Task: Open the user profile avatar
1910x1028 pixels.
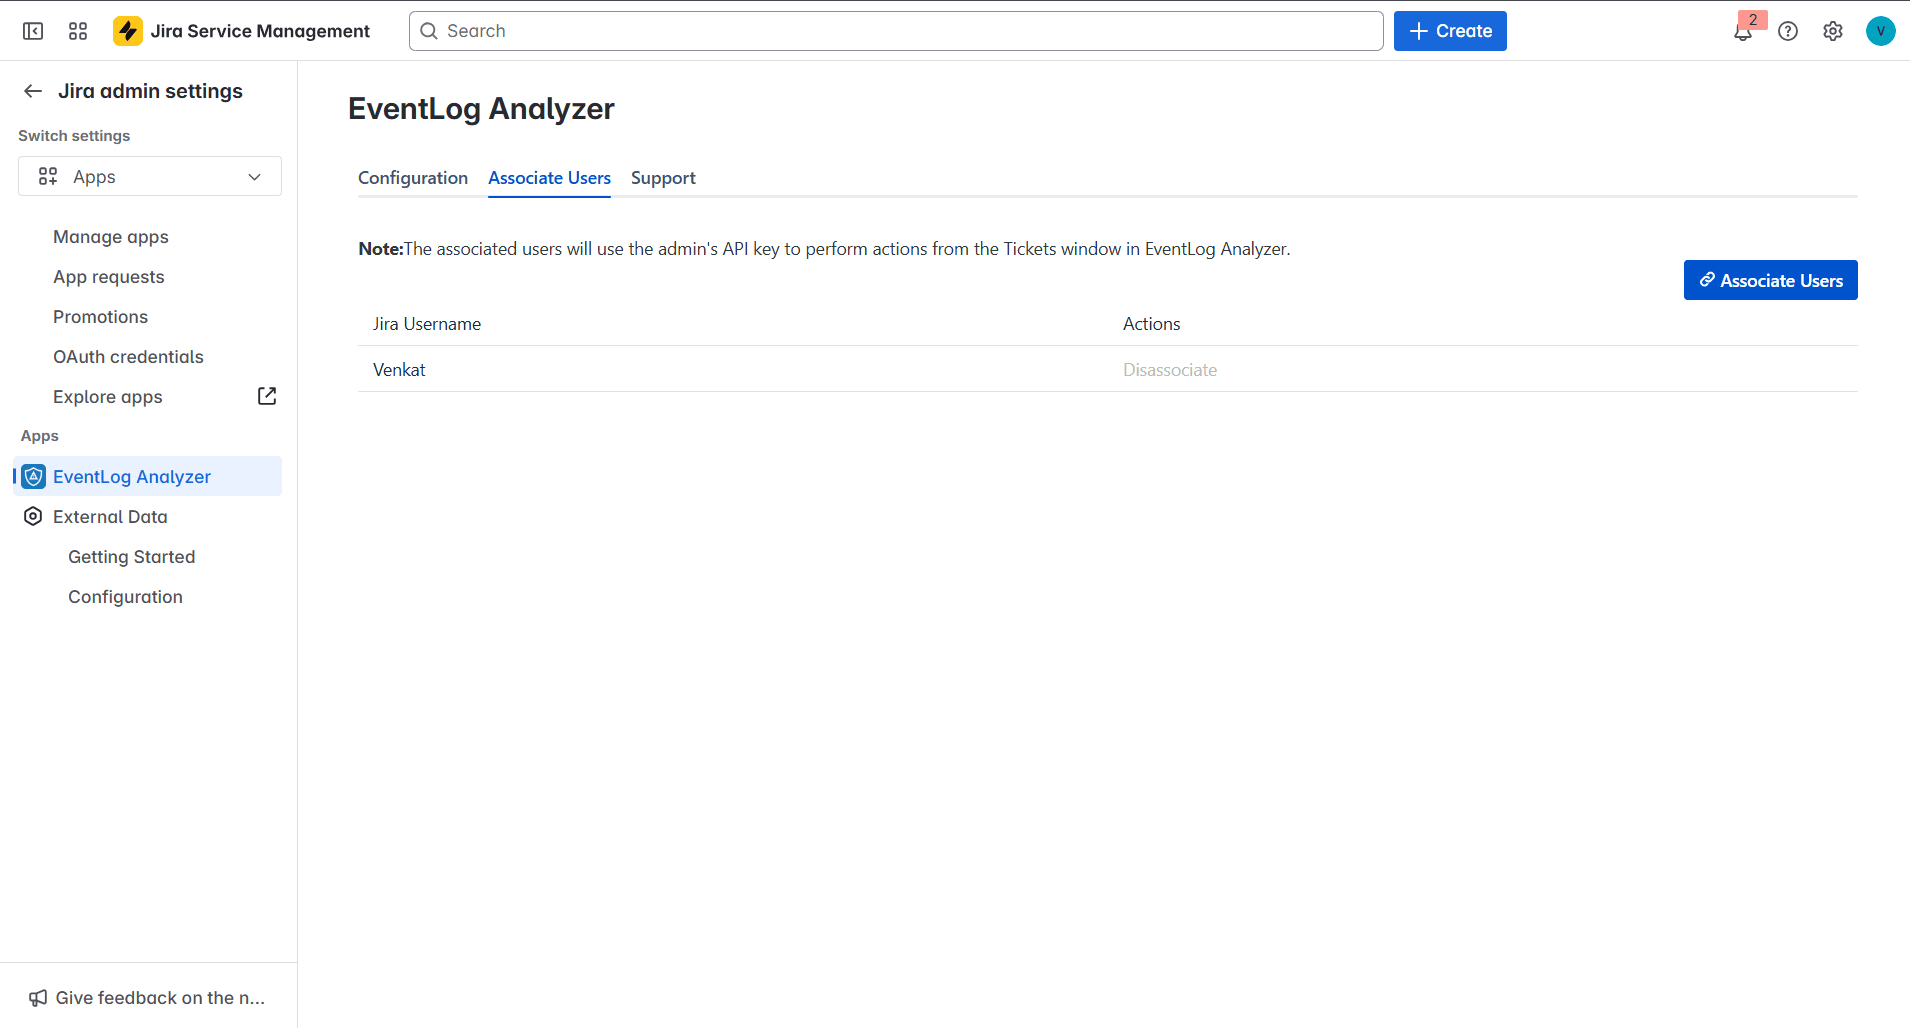Action: point(1881,31)
